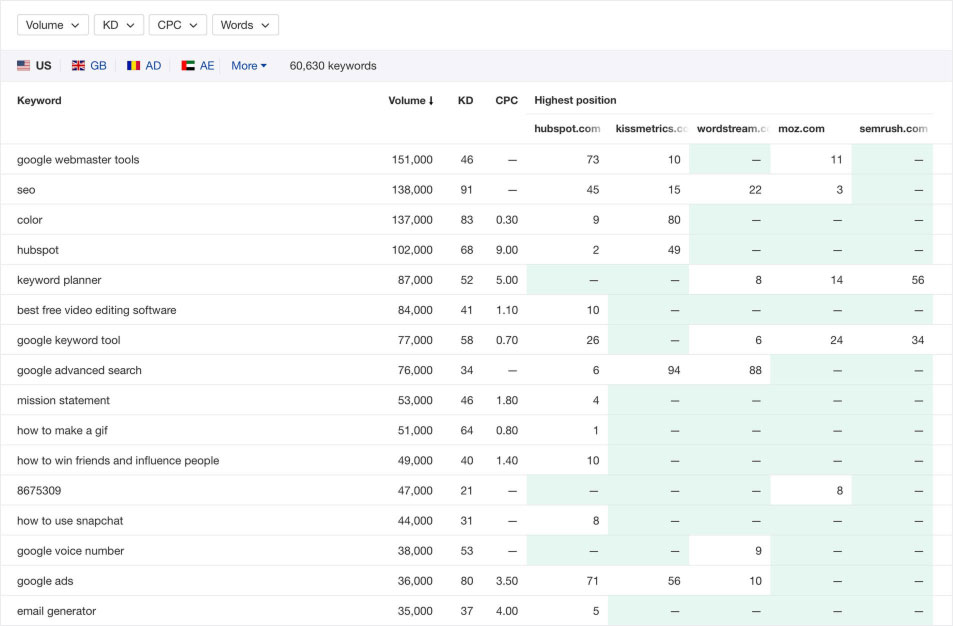The width and height of the screenshot is (953, 626).
Task: Open 'best free video editing software' keyword
Action: click(x=97, y=310)
